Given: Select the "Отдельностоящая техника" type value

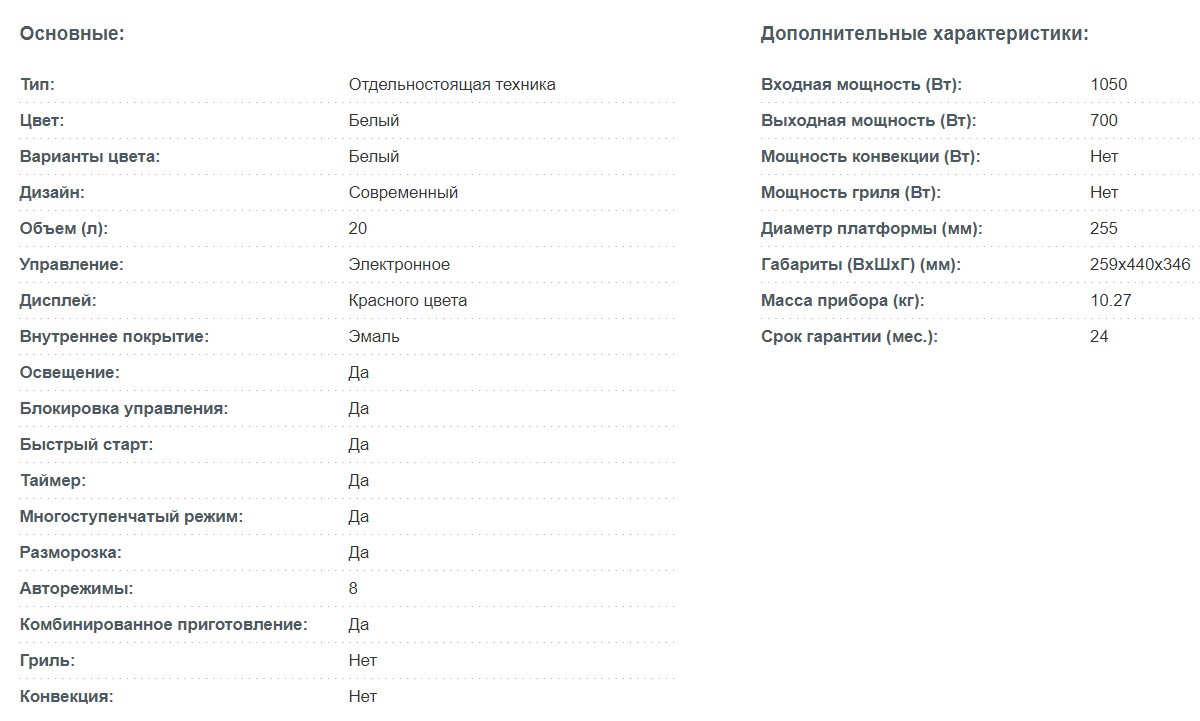Looking at the screenshot, I should 452,84.
